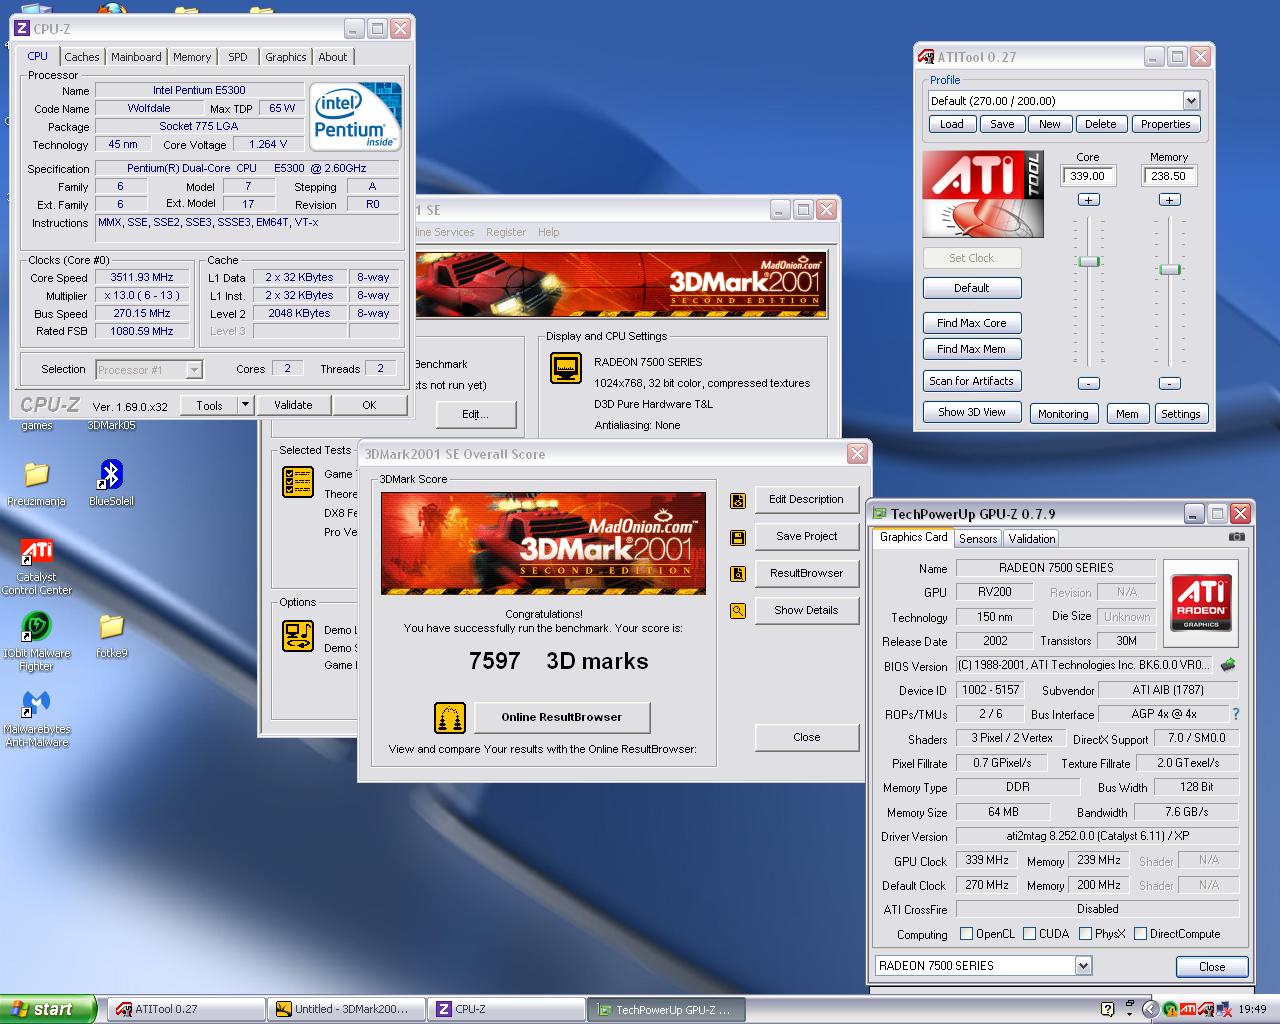Open the Graphics tab in CPU-Z

(x=286, y=57)
